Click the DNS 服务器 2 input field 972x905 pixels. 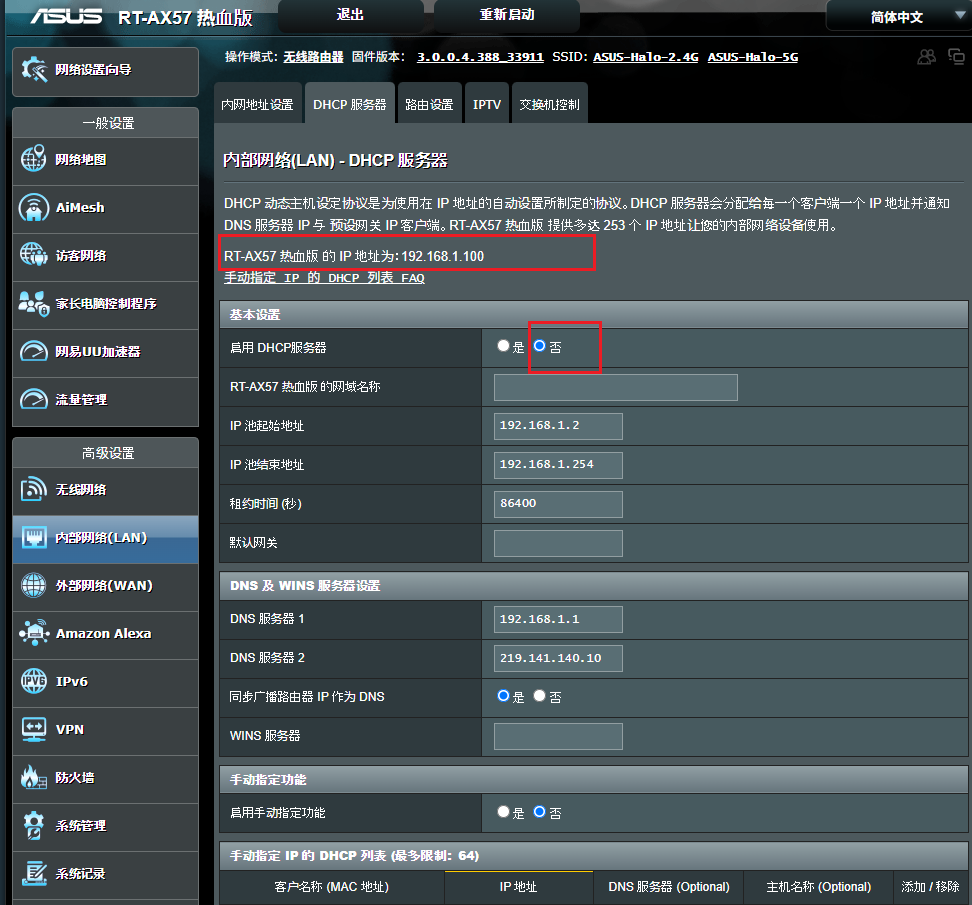(558, 658)
